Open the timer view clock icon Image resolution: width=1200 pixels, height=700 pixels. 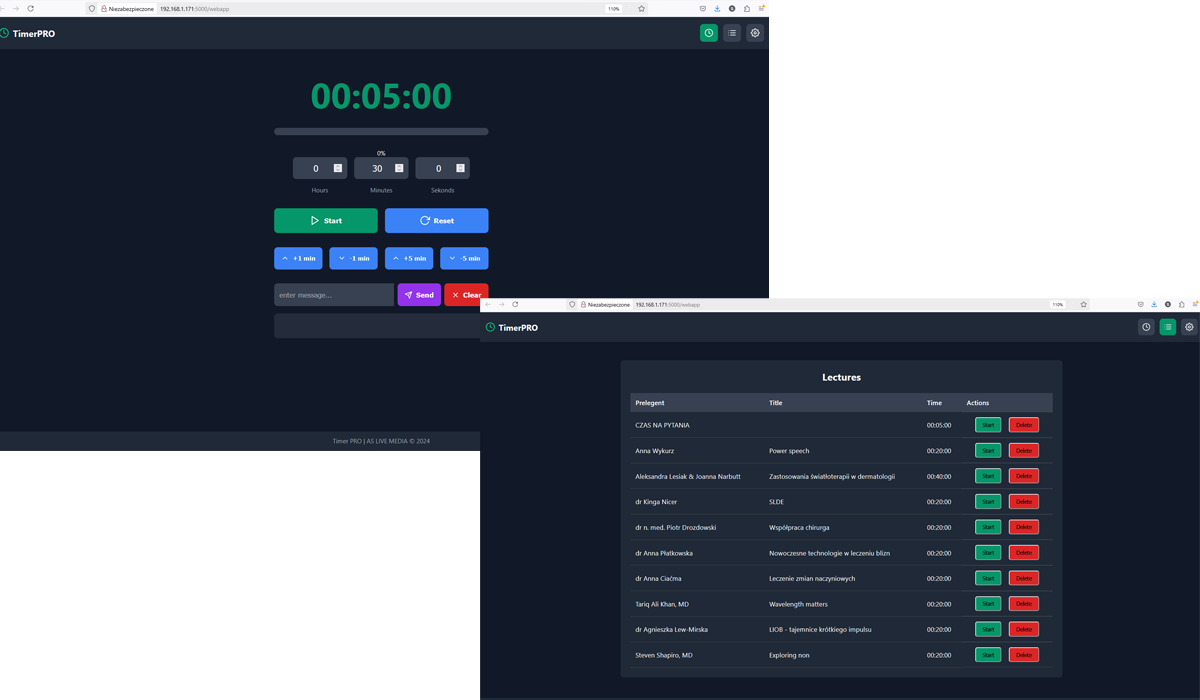[x=708, y=33]
